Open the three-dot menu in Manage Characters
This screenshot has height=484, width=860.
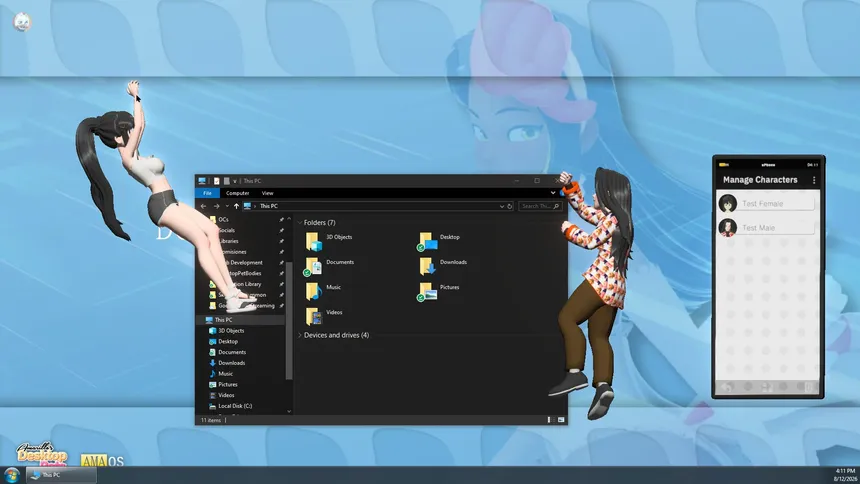(814, 180)
